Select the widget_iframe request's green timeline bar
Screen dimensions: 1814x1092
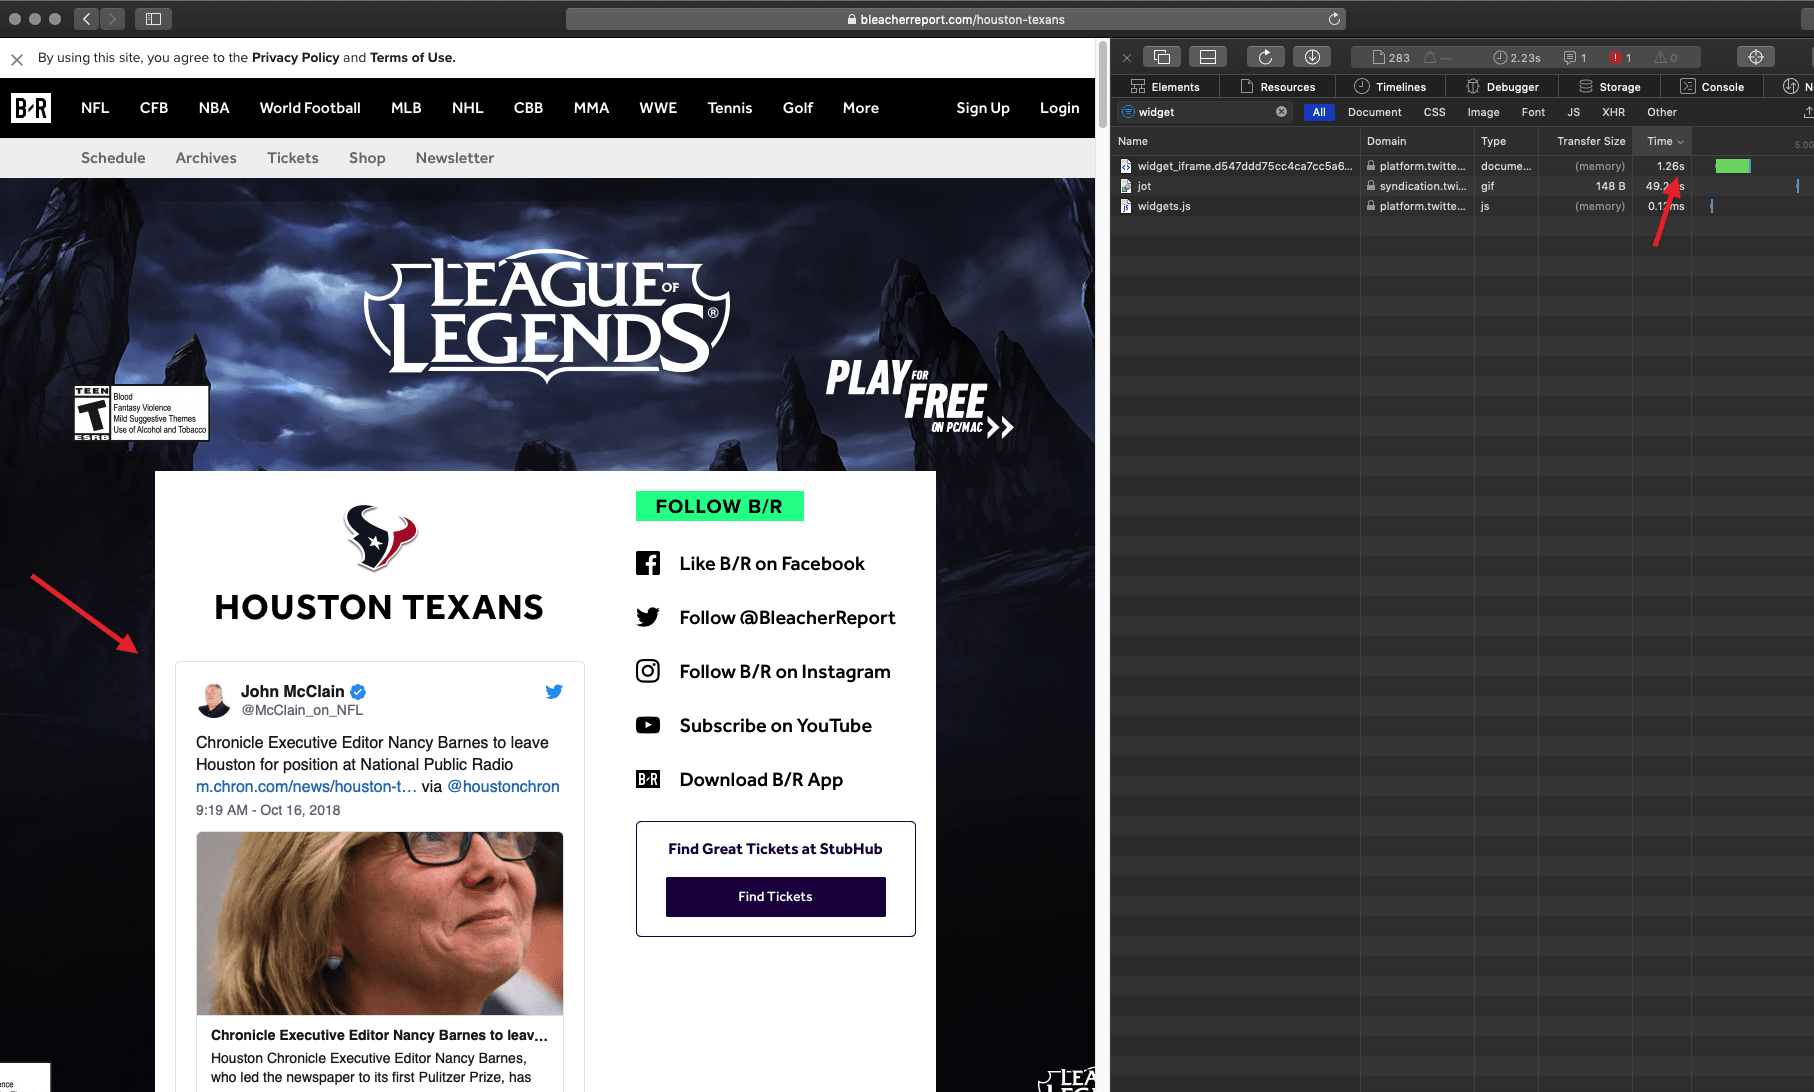[1732, 166]
